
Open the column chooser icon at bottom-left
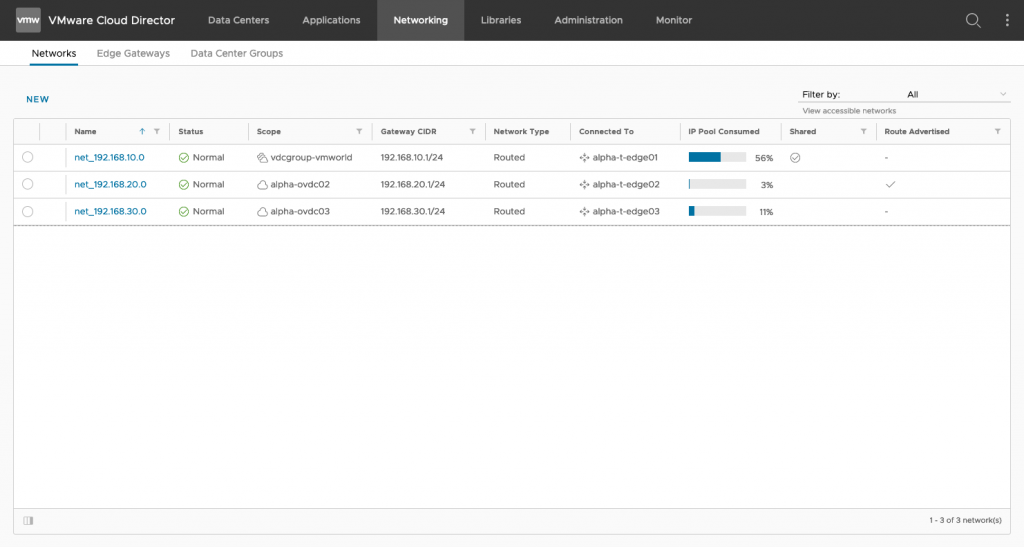[x=28, y=520]
